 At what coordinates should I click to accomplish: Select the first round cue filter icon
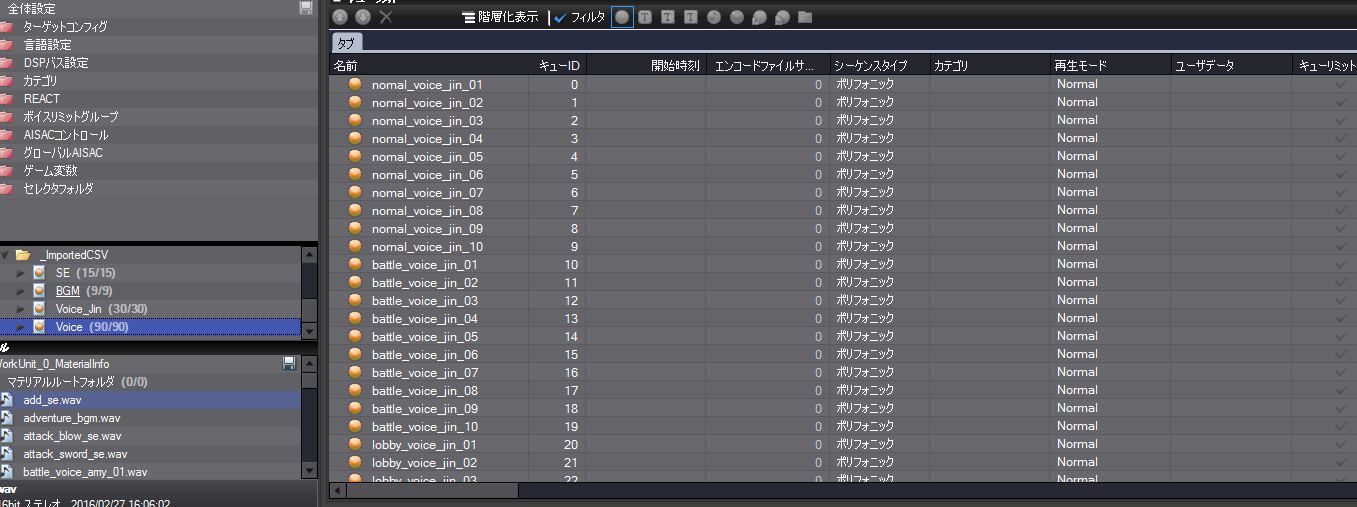pyautogui.click(x=622, y=17)
